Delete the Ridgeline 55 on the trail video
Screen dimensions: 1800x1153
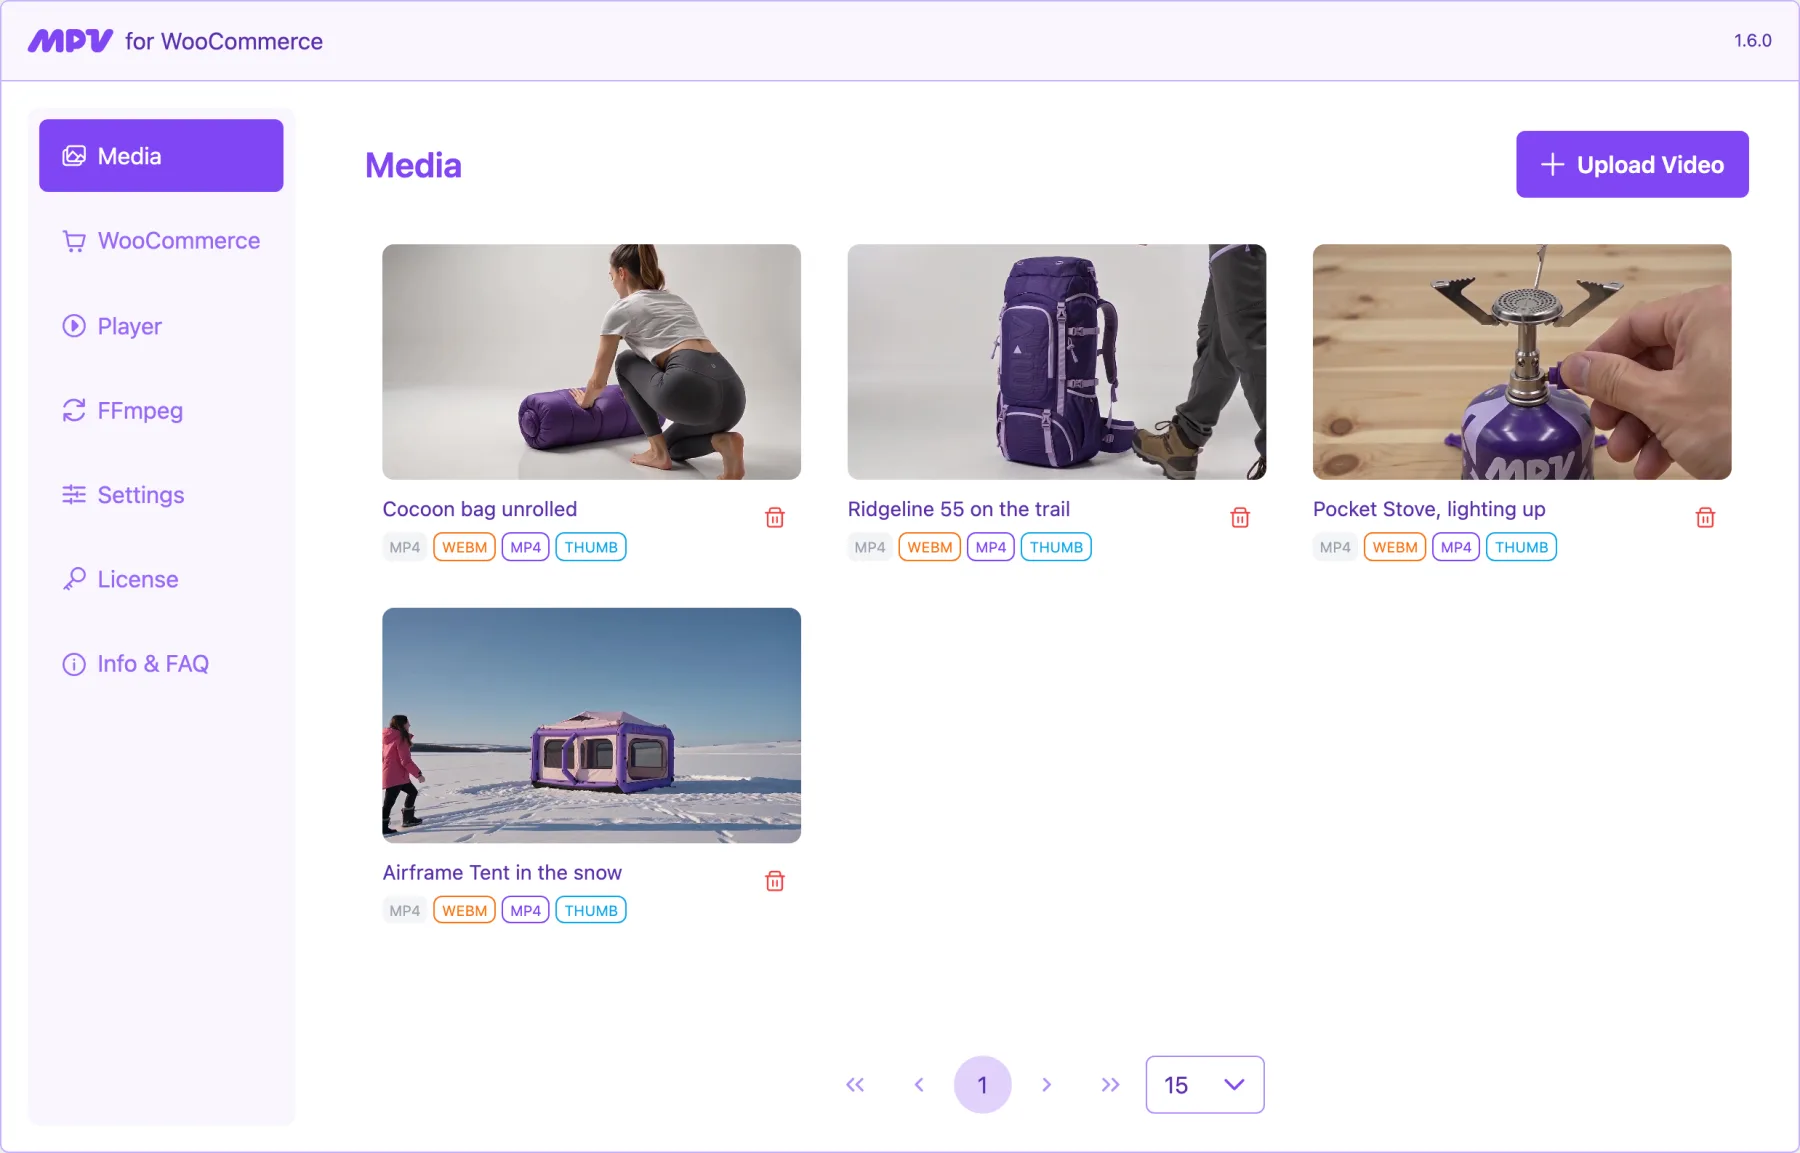(x=1240, y=517)
